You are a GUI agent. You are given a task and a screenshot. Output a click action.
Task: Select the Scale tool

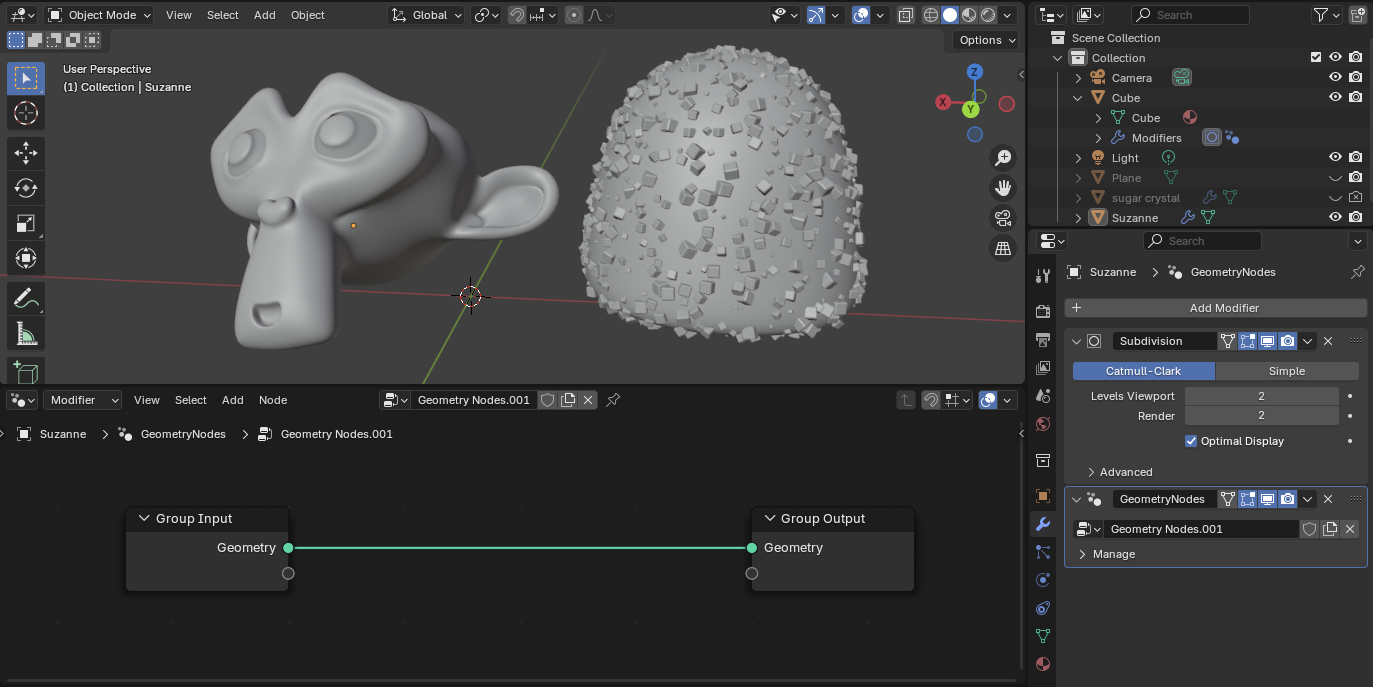point(26,223)
